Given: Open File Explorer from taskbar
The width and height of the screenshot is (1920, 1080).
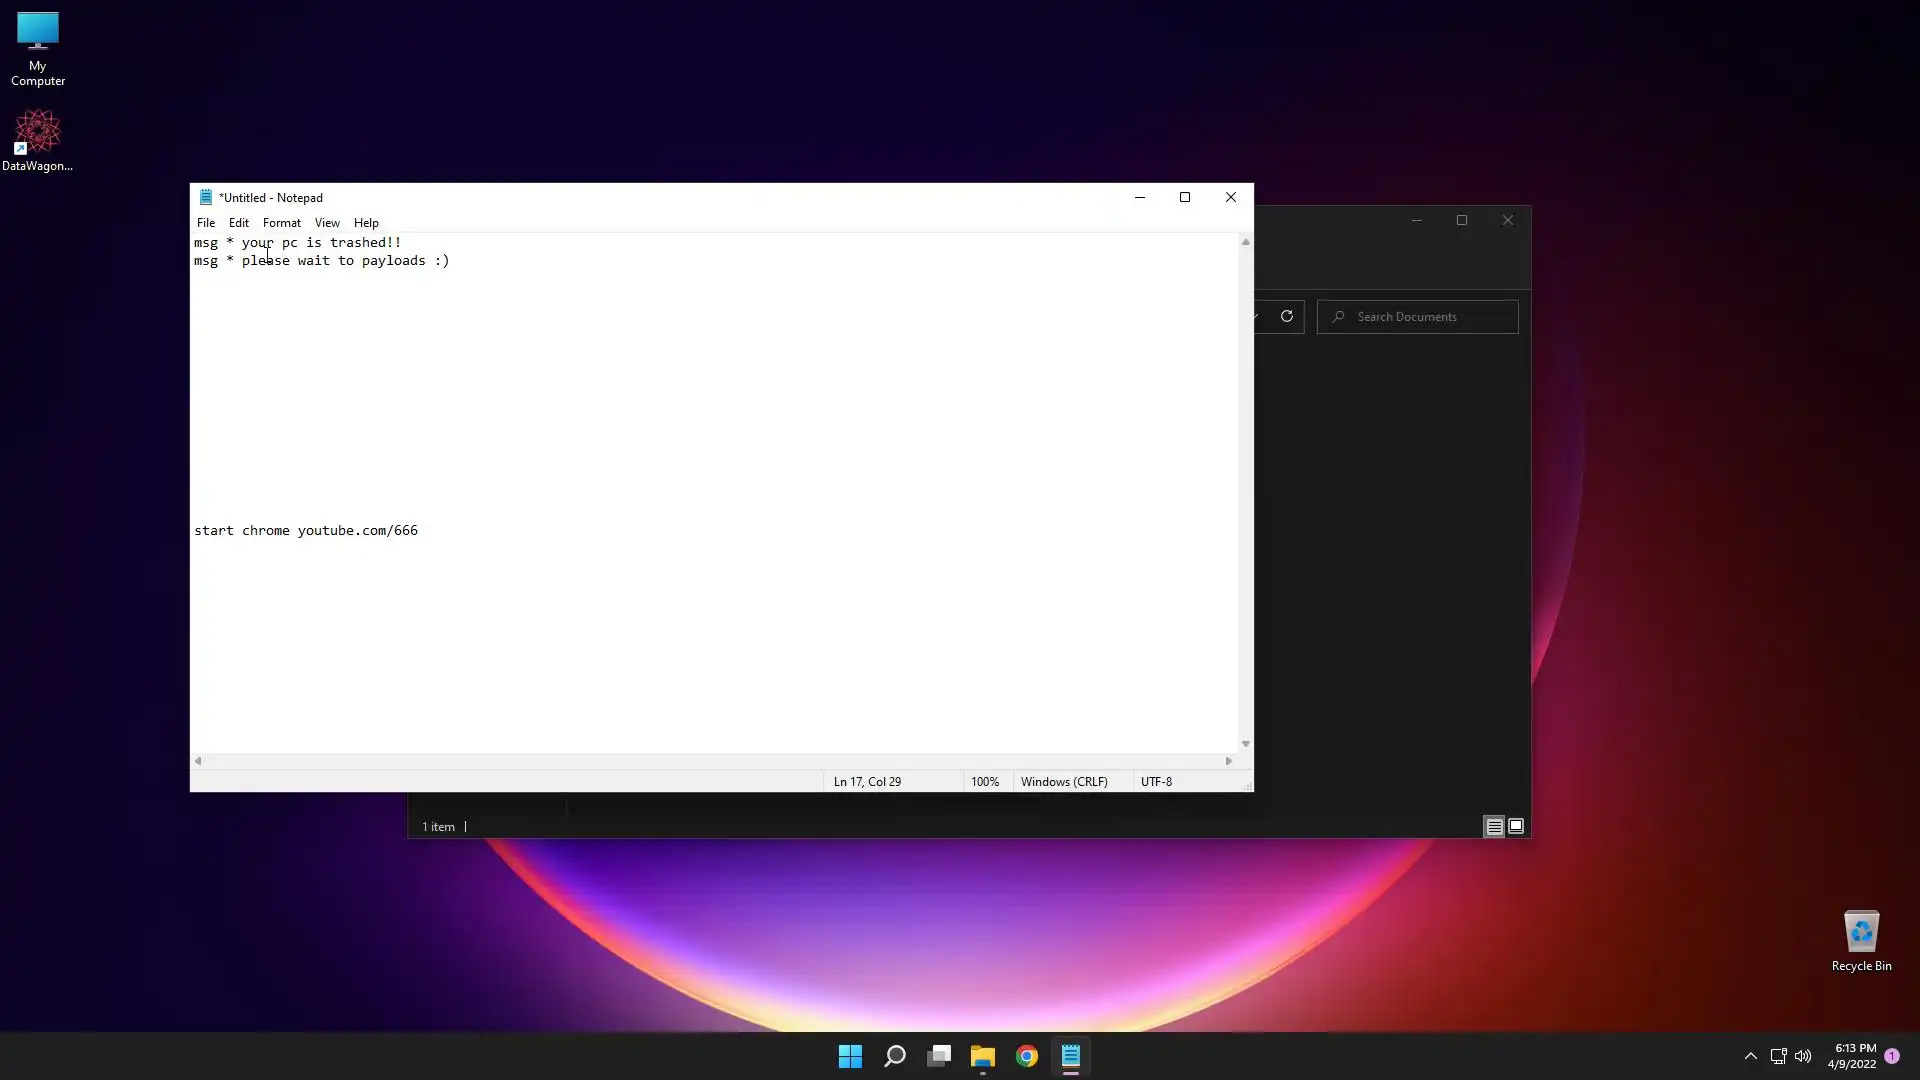Looking at the screenshot, I should [x=983, y=1056].
